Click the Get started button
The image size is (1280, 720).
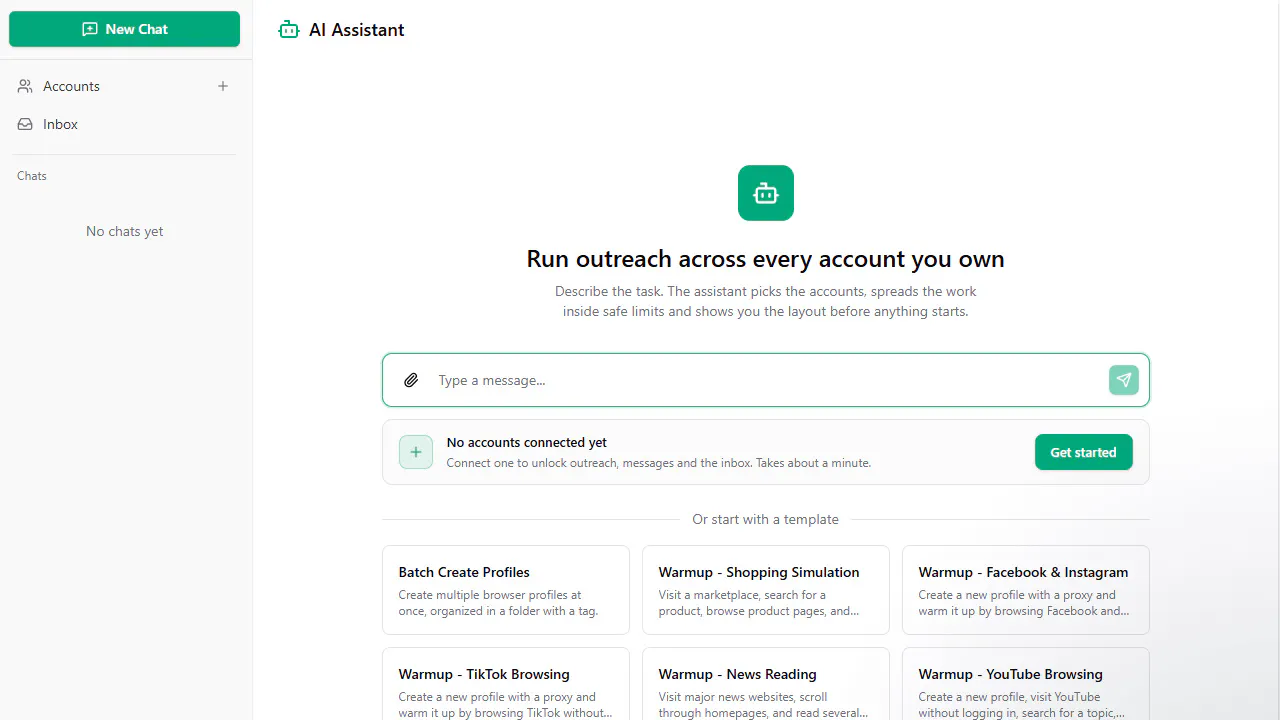1083,452
